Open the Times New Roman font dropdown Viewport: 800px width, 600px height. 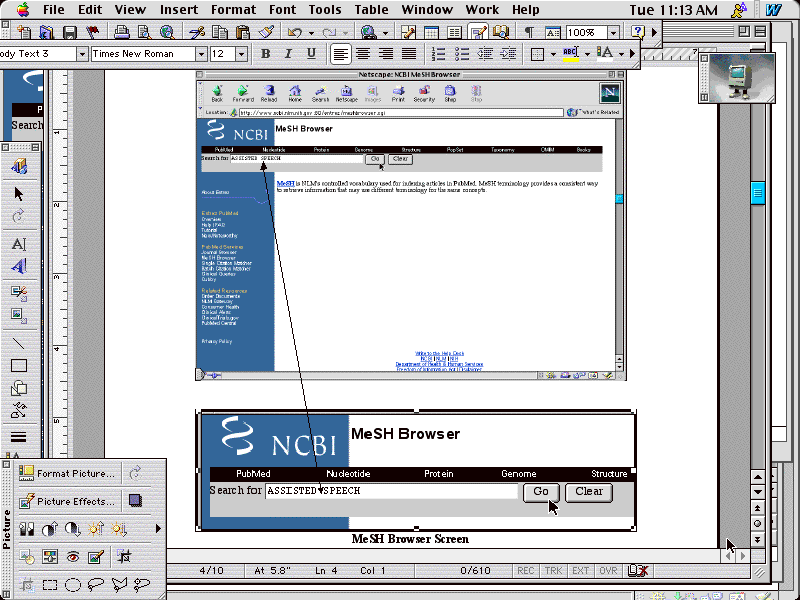click(x=201, y=54)
